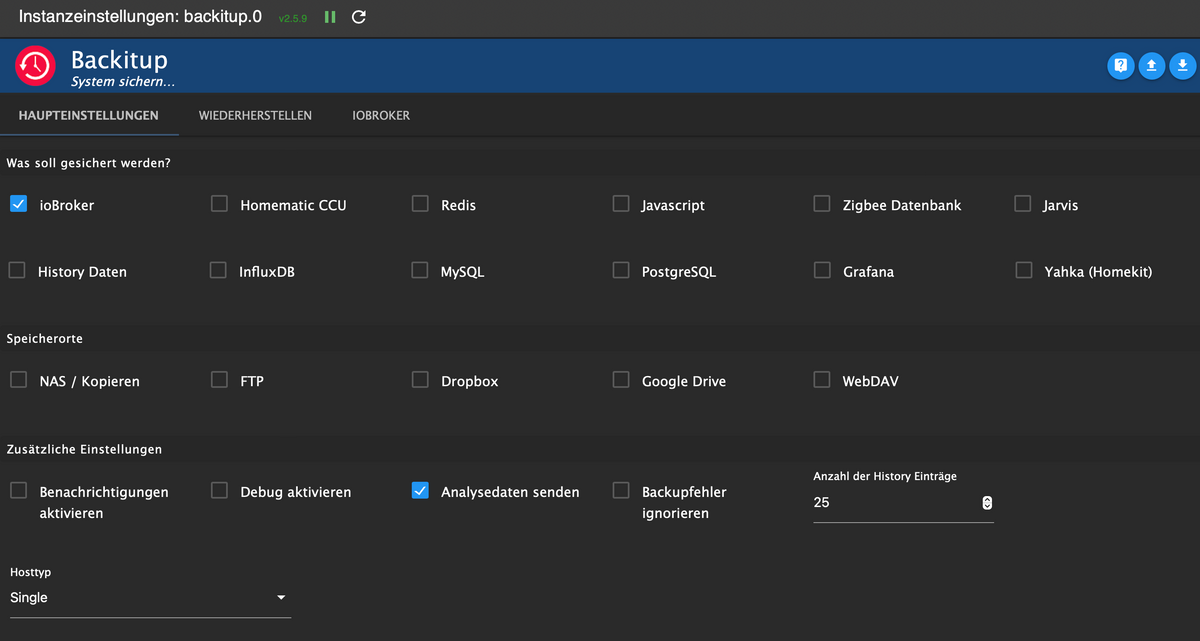Click the Speicherorte section heading

45,339
